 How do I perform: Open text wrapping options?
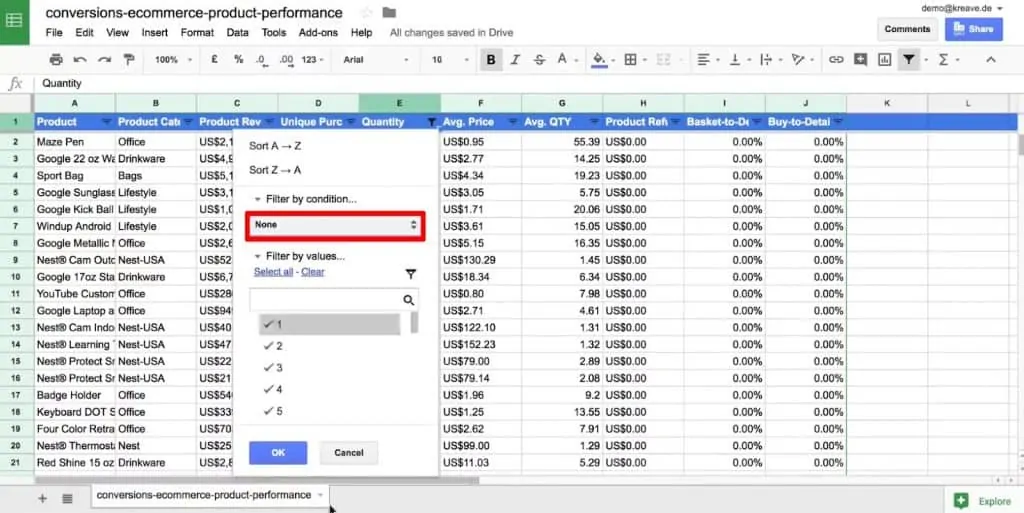(x=770, y=59)
